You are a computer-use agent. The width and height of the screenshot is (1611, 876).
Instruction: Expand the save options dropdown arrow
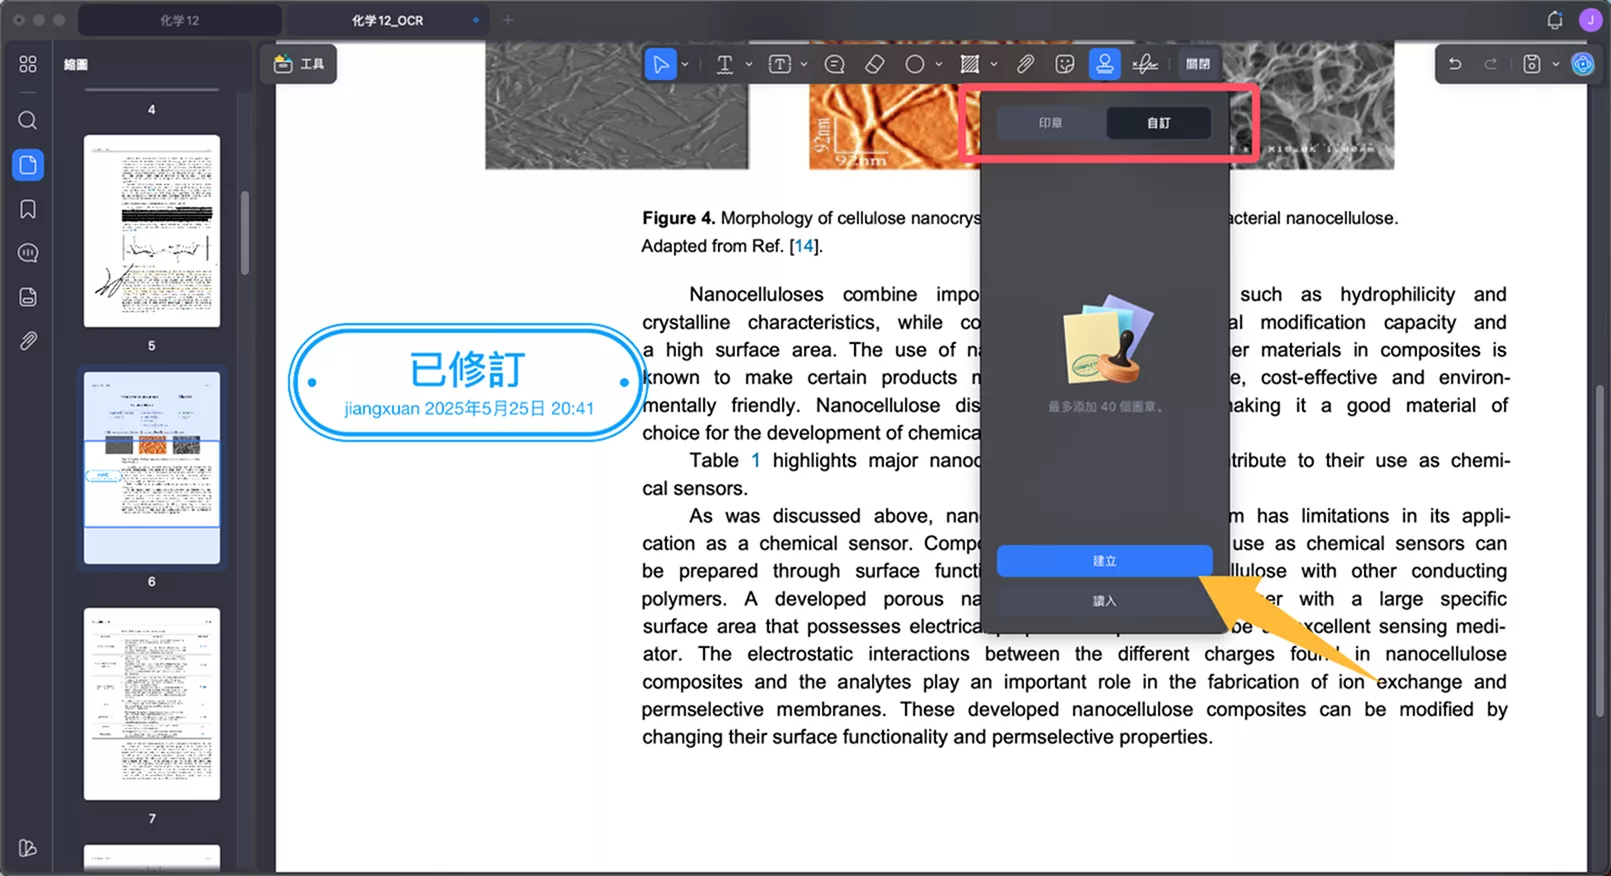[1555, 64]
